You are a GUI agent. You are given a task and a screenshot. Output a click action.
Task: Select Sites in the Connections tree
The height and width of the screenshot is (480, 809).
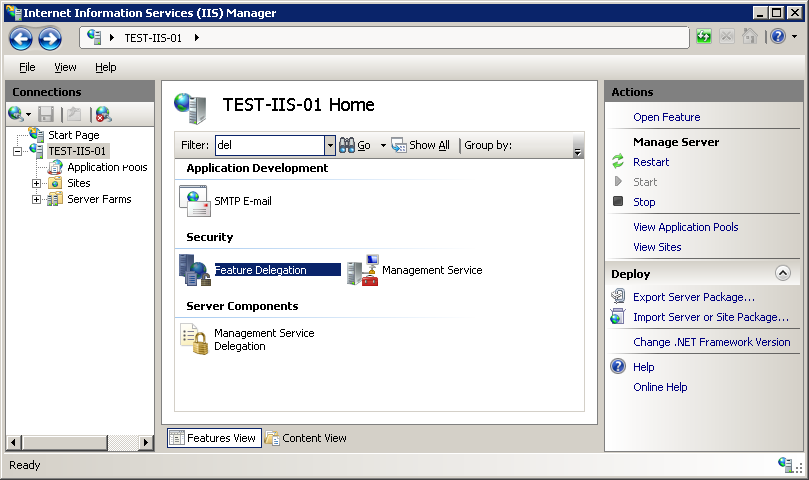point(78,183)
